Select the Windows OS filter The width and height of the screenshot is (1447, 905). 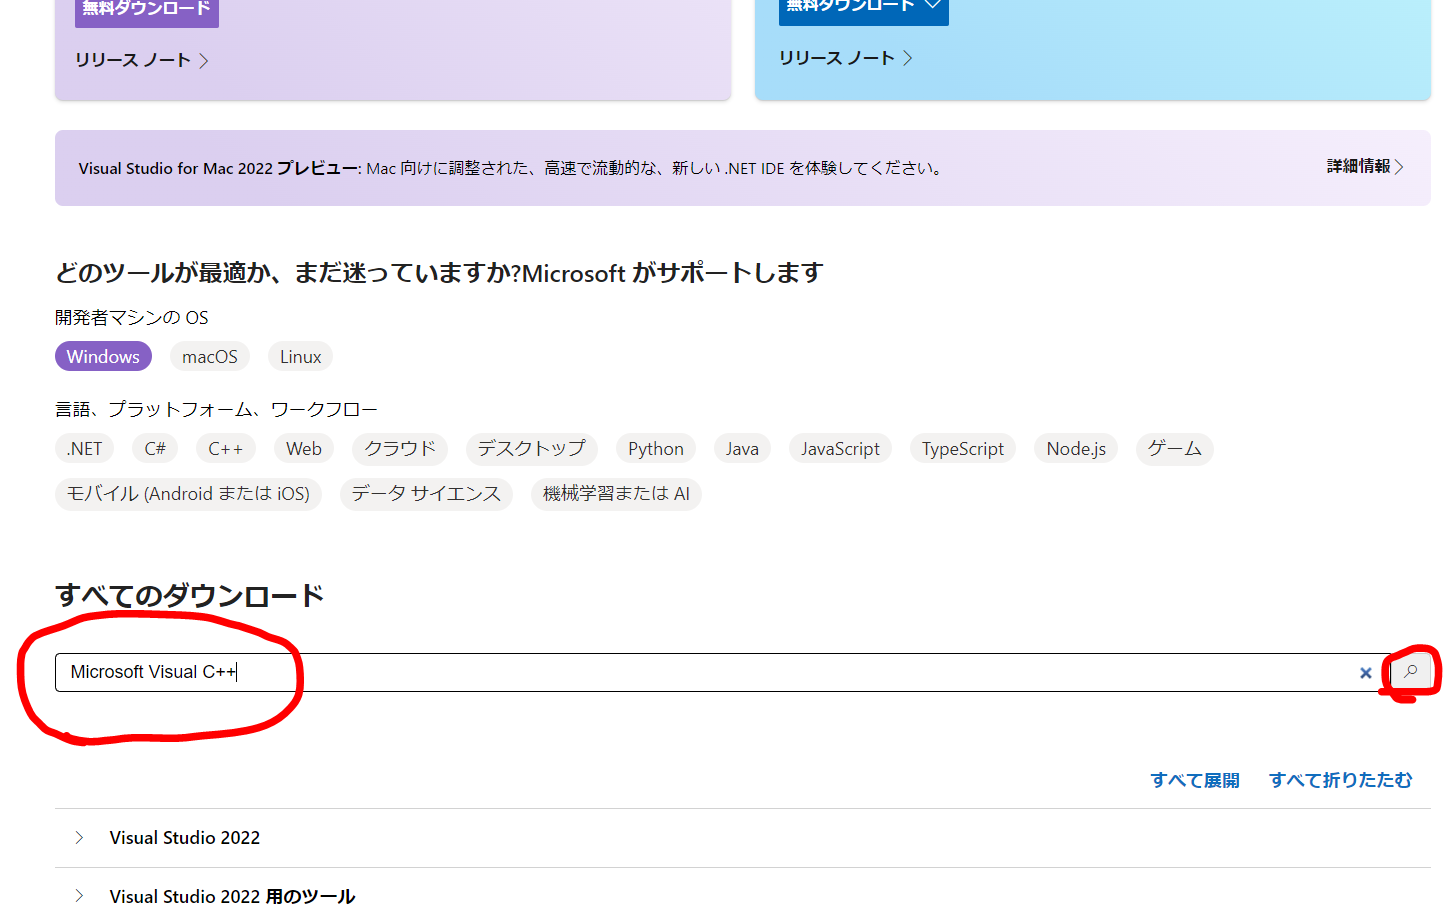point(103,357)
